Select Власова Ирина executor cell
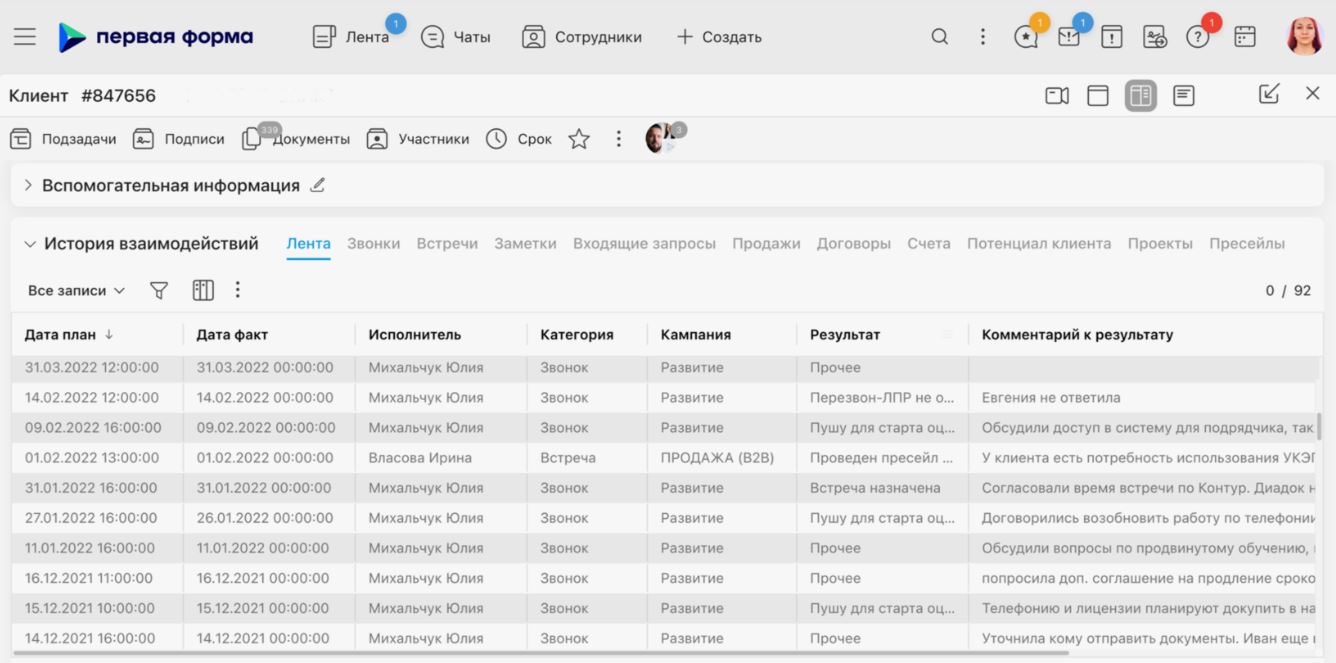The image size is (1336, 663). (x=420, y=458)
